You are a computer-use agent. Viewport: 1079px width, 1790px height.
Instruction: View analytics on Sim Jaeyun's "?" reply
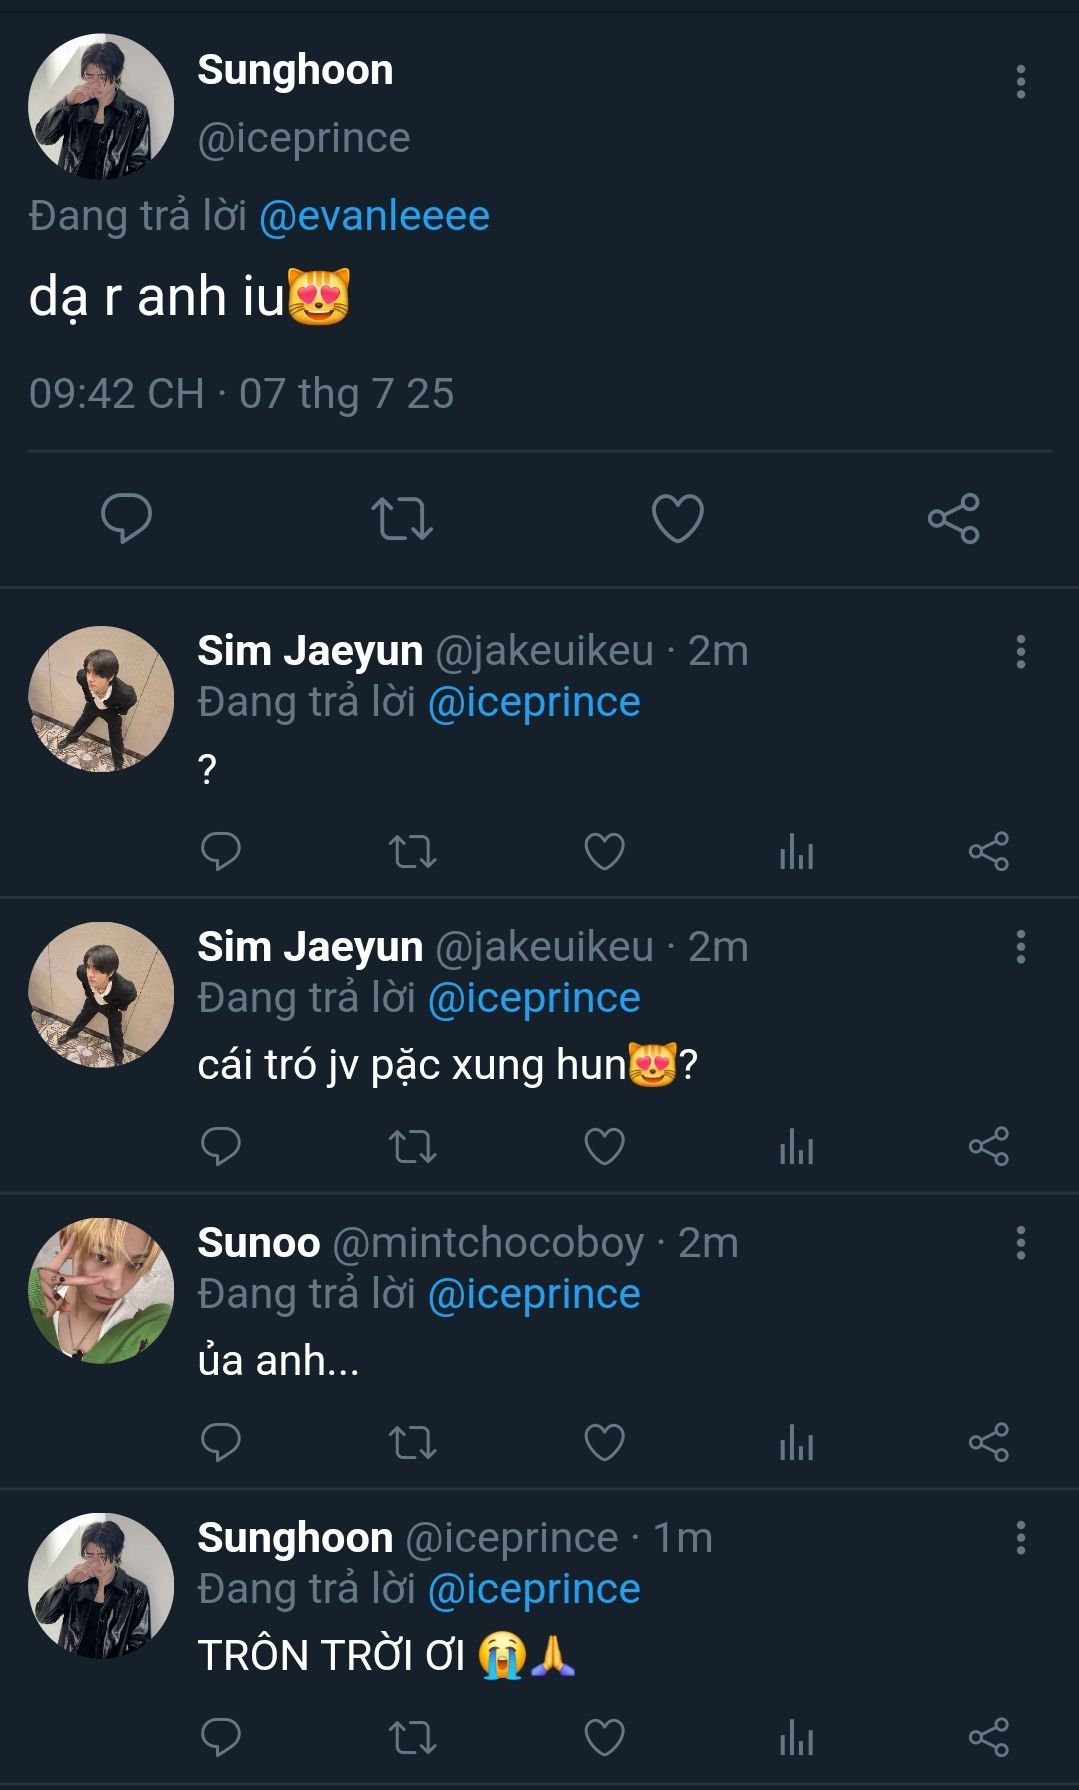[796, 852]
